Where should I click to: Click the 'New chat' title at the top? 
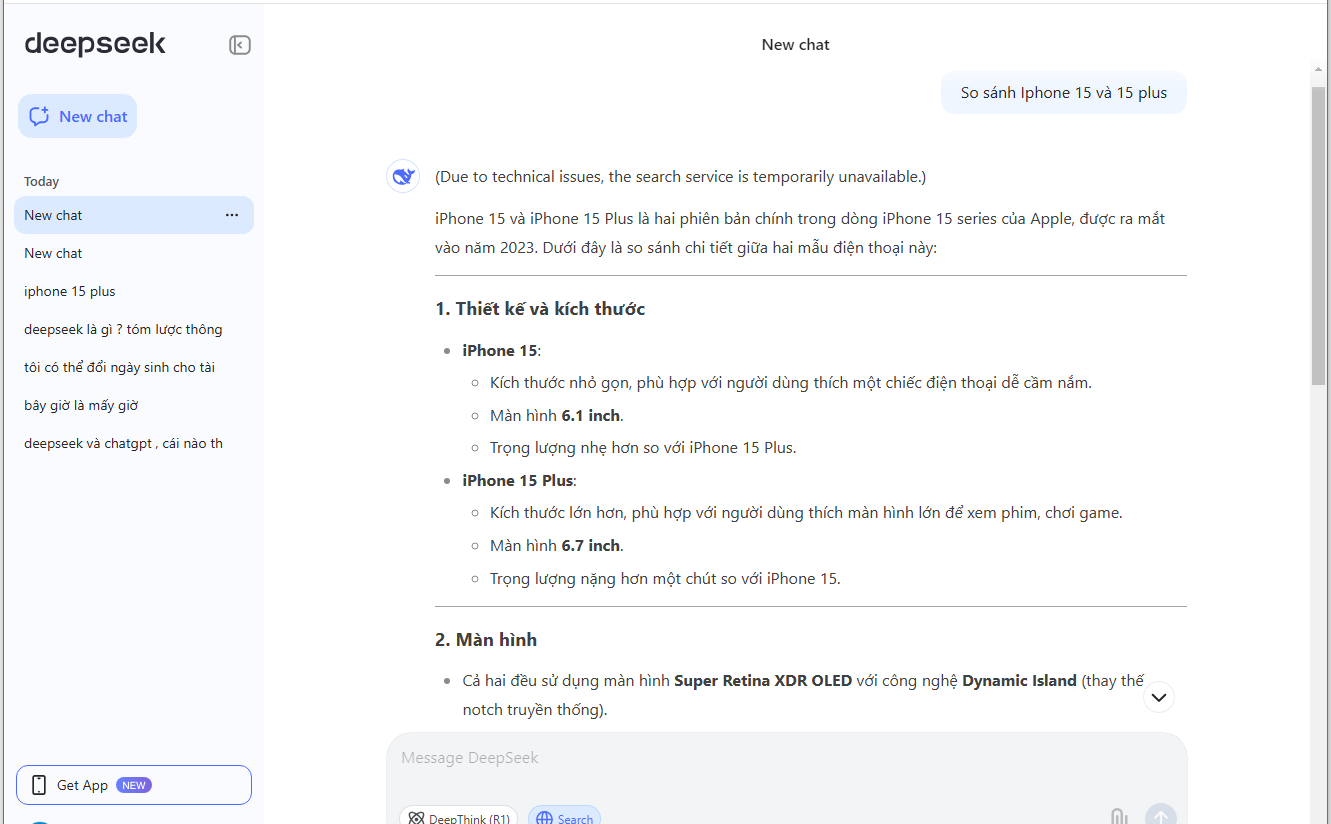pos(795,45)
